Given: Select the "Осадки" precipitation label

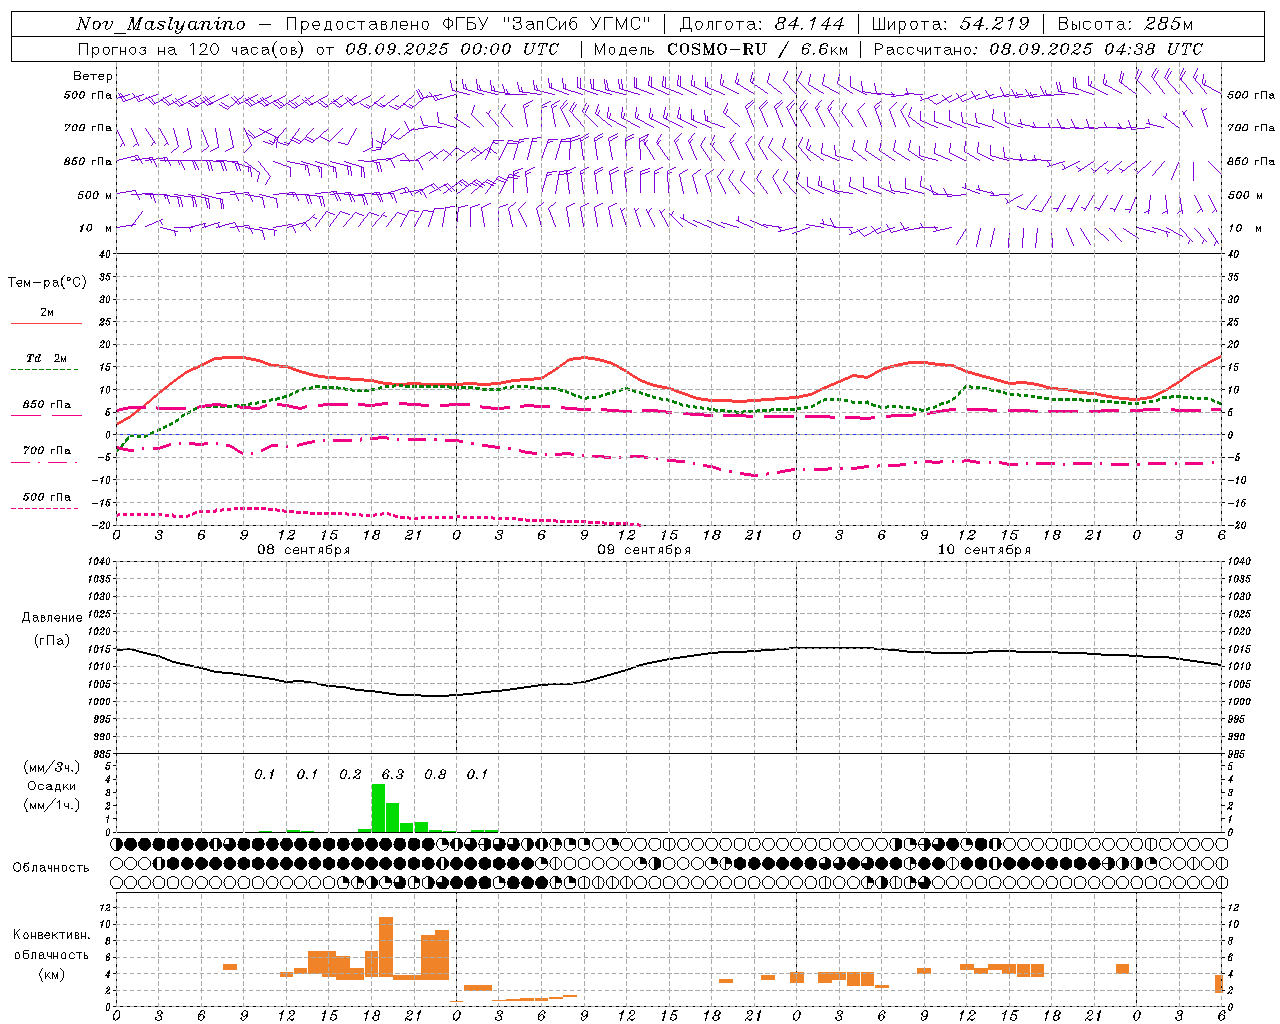Looking at the screenshot, I should point(52,786).
